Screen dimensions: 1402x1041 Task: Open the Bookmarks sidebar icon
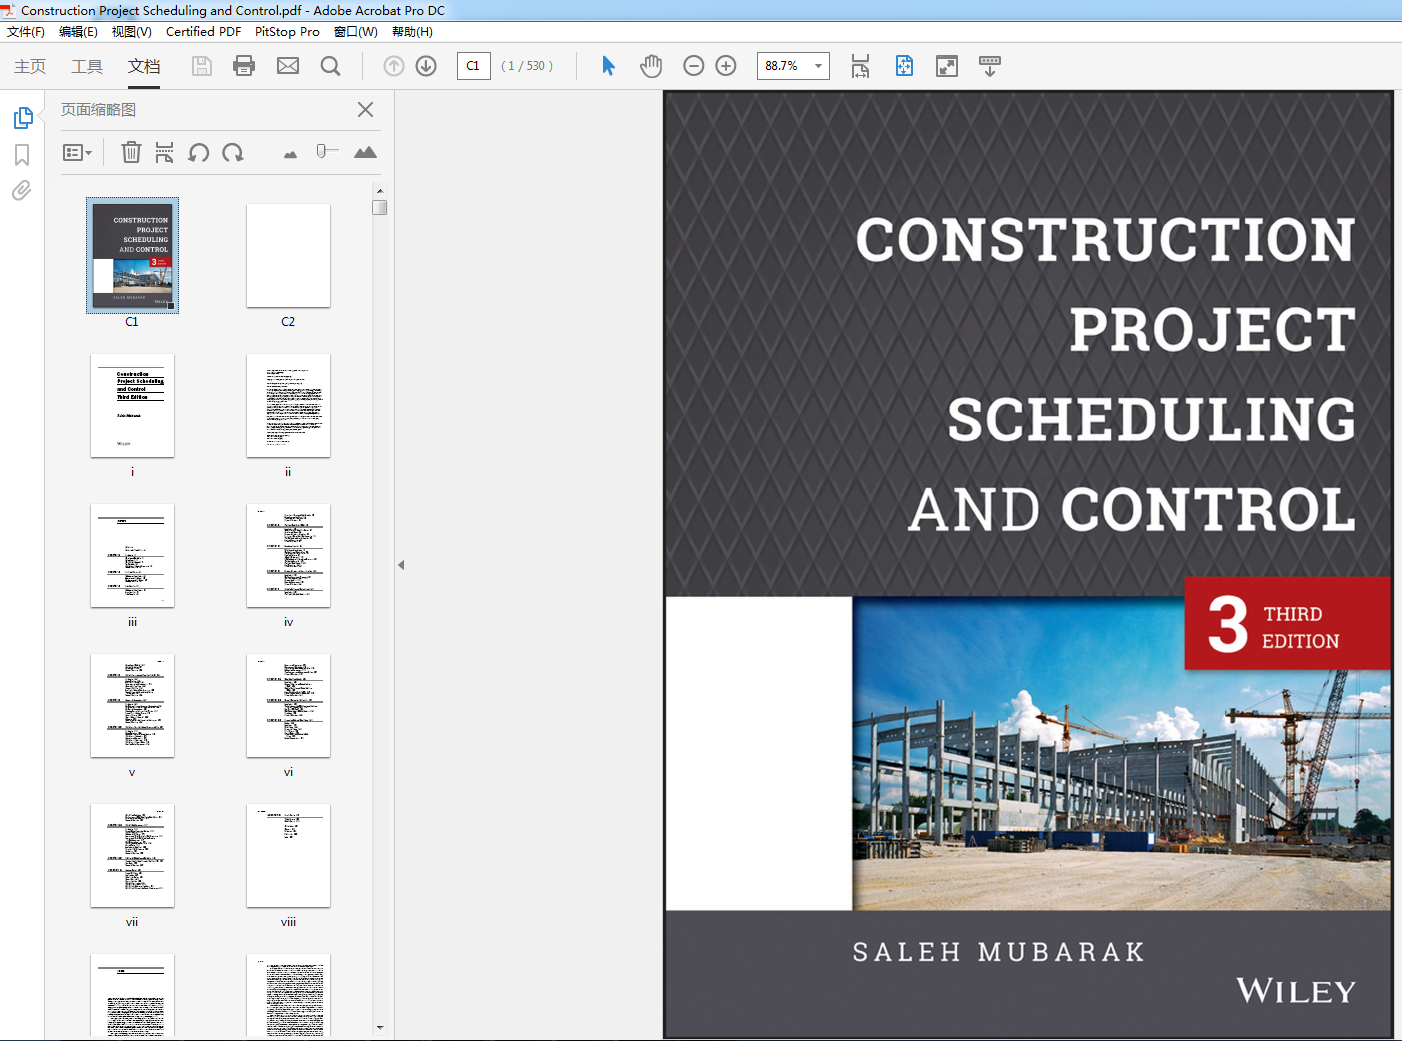22,155
